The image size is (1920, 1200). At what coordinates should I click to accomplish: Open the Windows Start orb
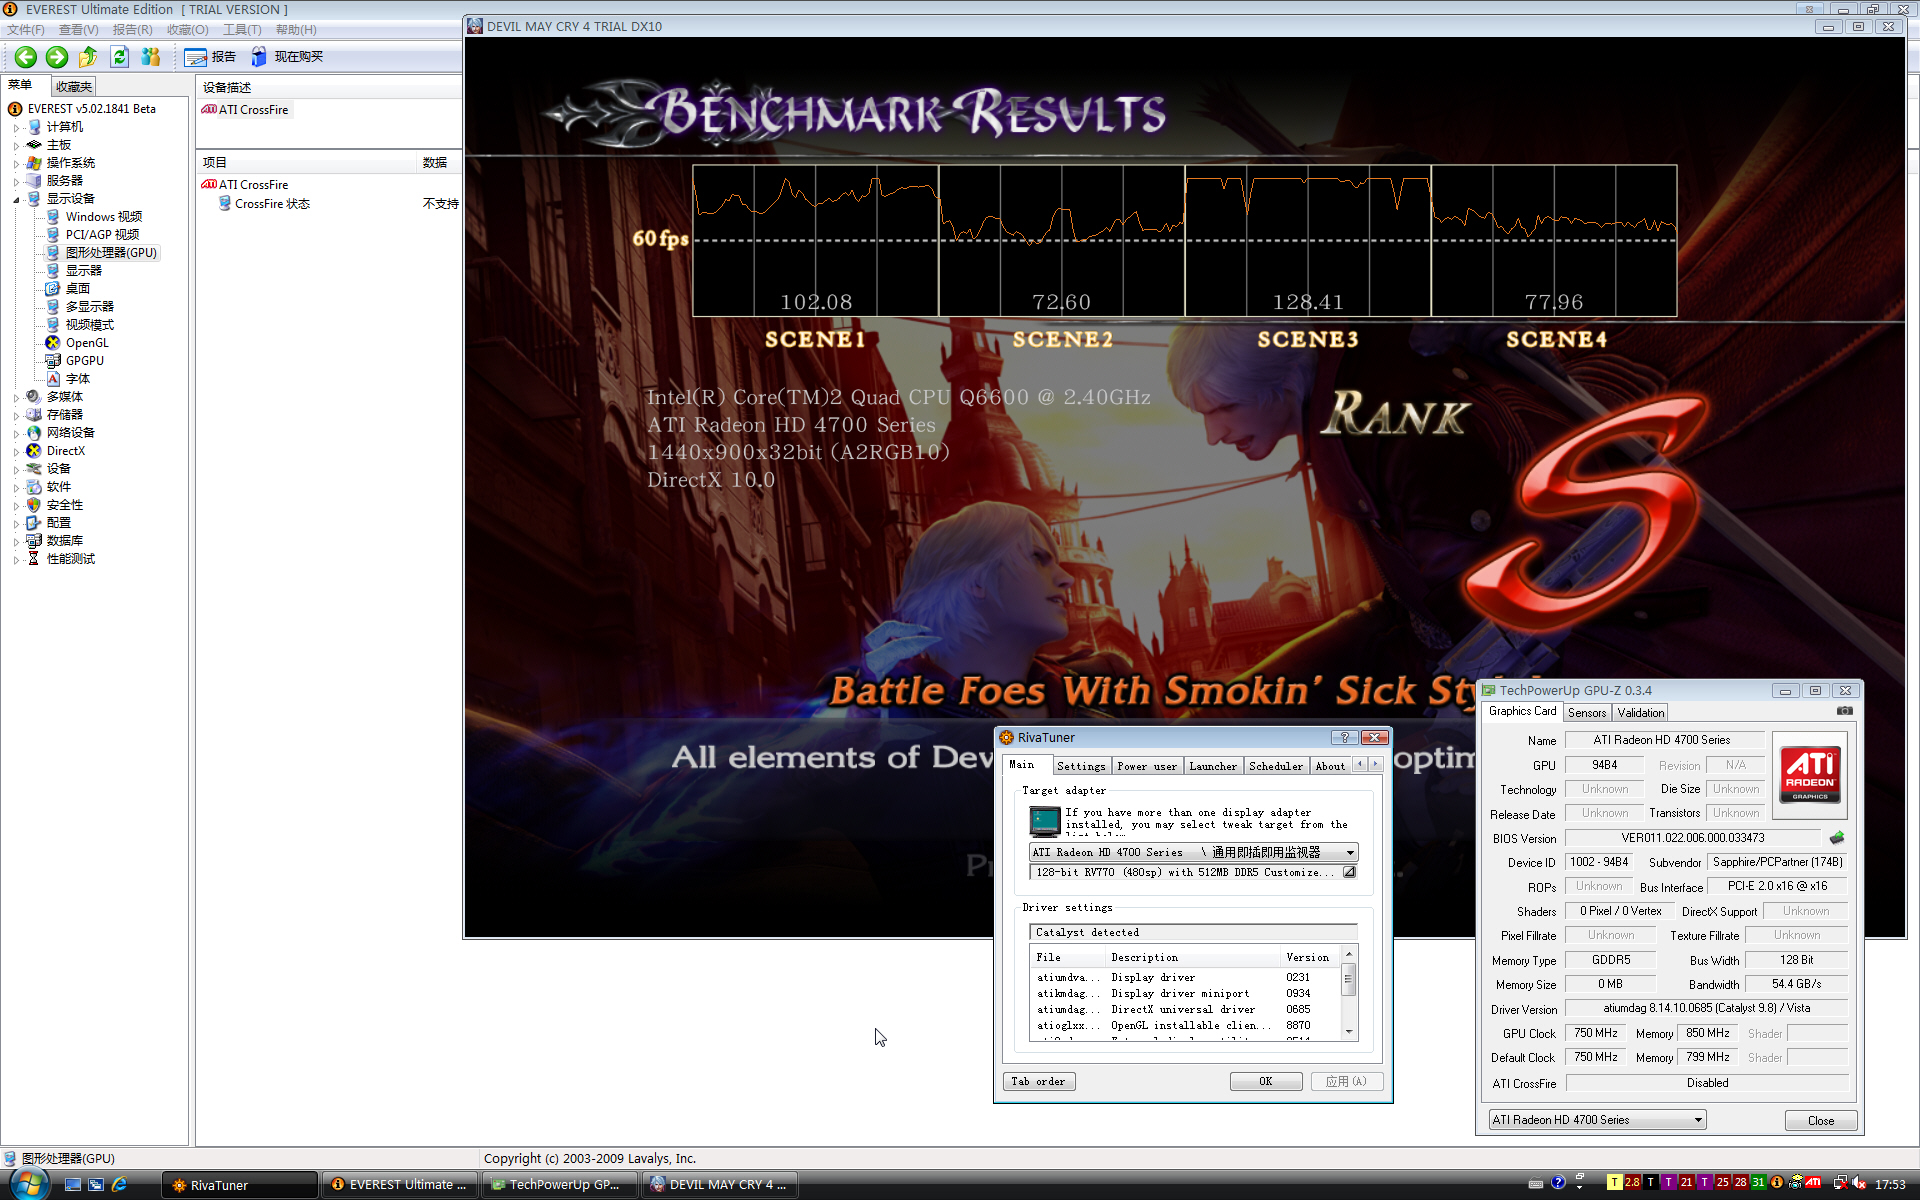click(29, 1184)
